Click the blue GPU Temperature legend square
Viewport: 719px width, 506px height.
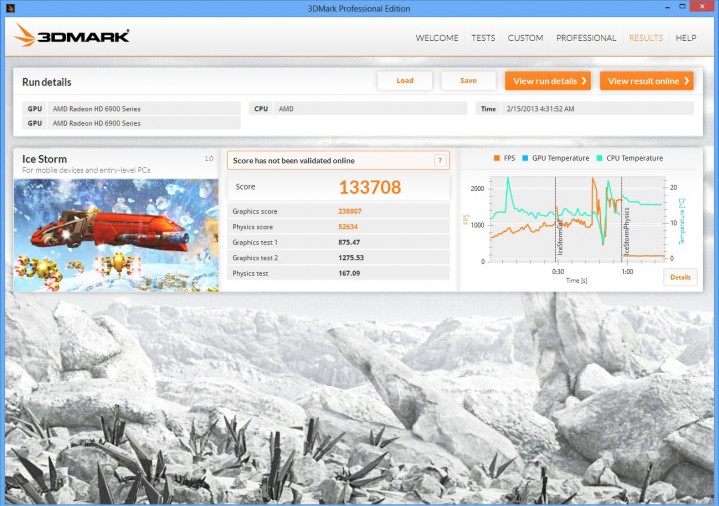pos(525,158)
